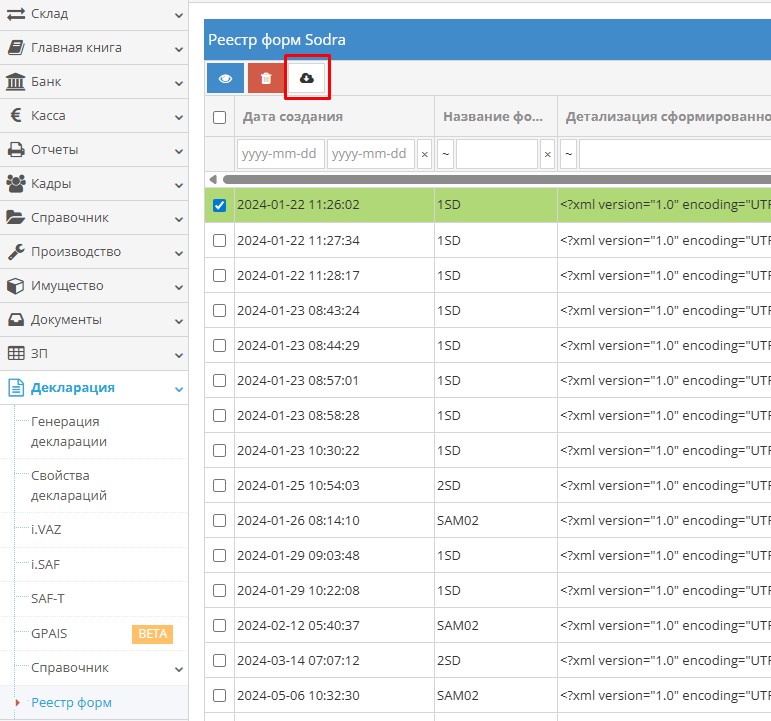Uncheck the row dated 2024-01-22 11:26:02

coord(220,205)
